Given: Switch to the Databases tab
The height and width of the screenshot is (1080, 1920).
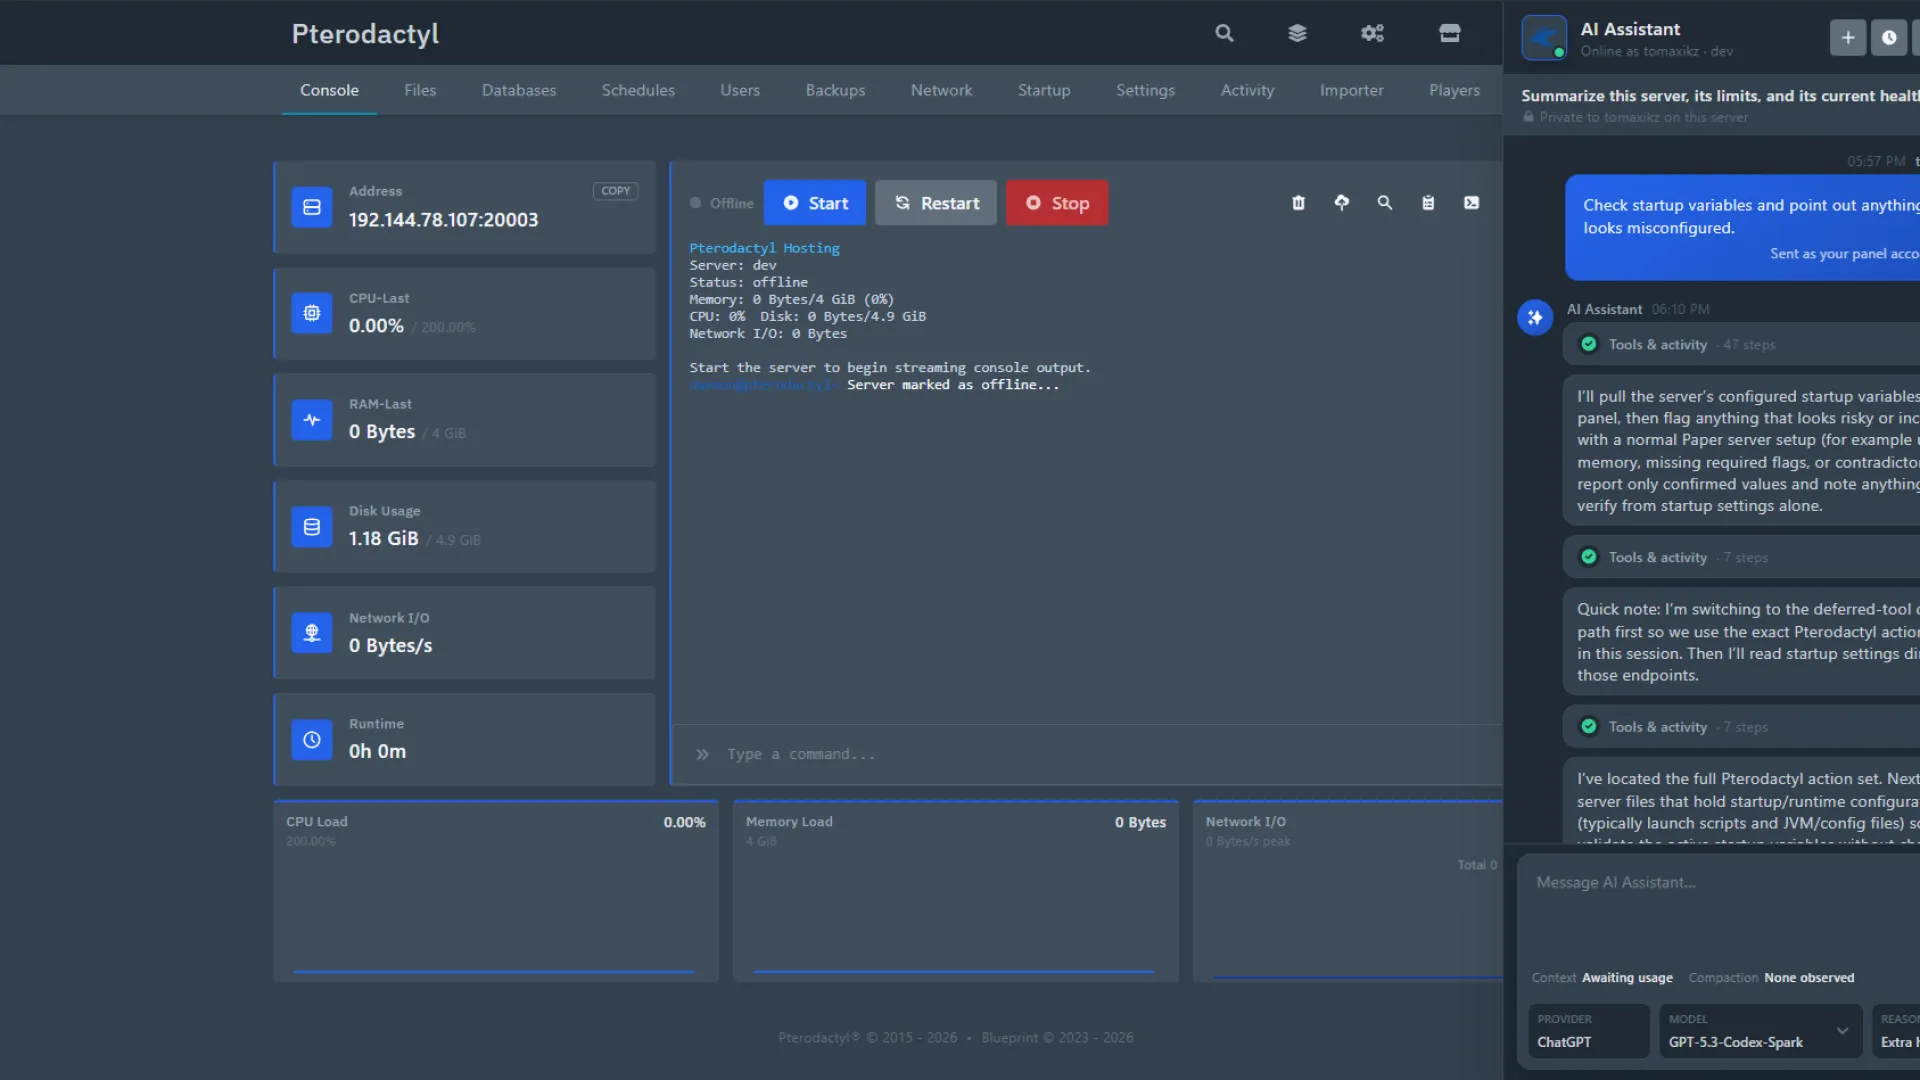Looking at the screenshot, I should tap(519, 90).
